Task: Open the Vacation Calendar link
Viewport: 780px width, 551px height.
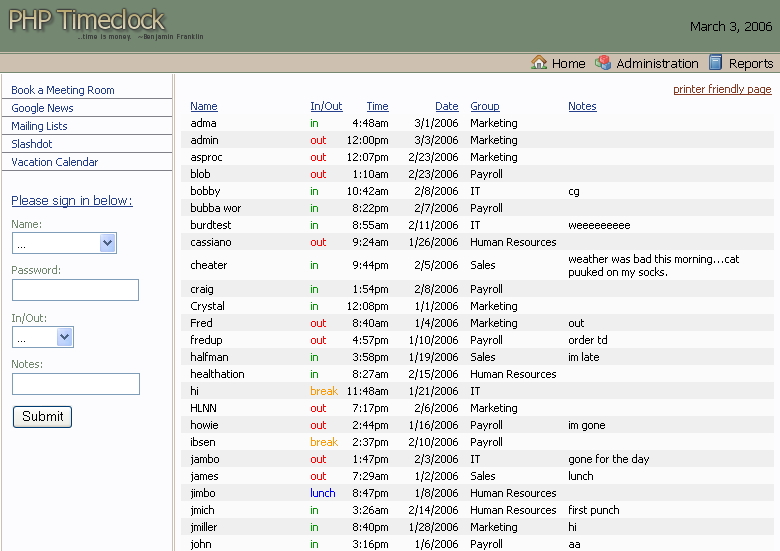Action: (54, 162)
